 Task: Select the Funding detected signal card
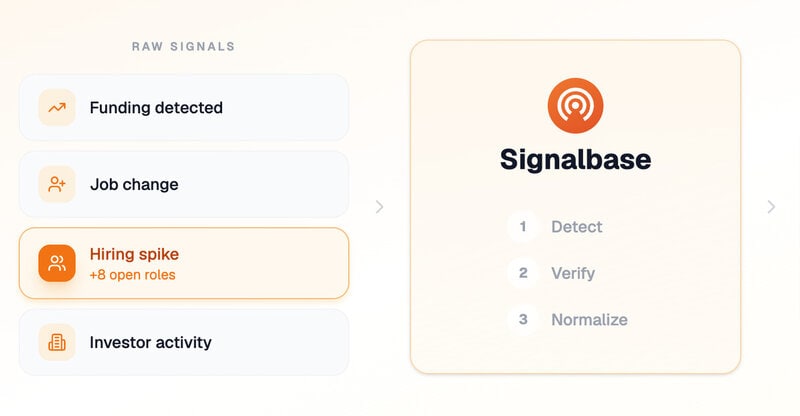pyautogui.click(x=184, y=108)
